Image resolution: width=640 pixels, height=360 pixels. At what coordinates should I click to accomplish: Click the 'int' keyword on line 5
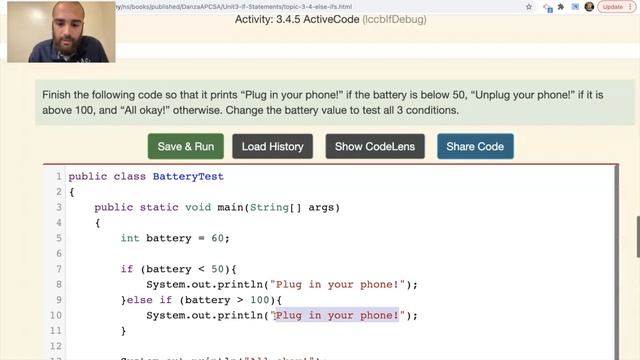click(x=130, y=238)
